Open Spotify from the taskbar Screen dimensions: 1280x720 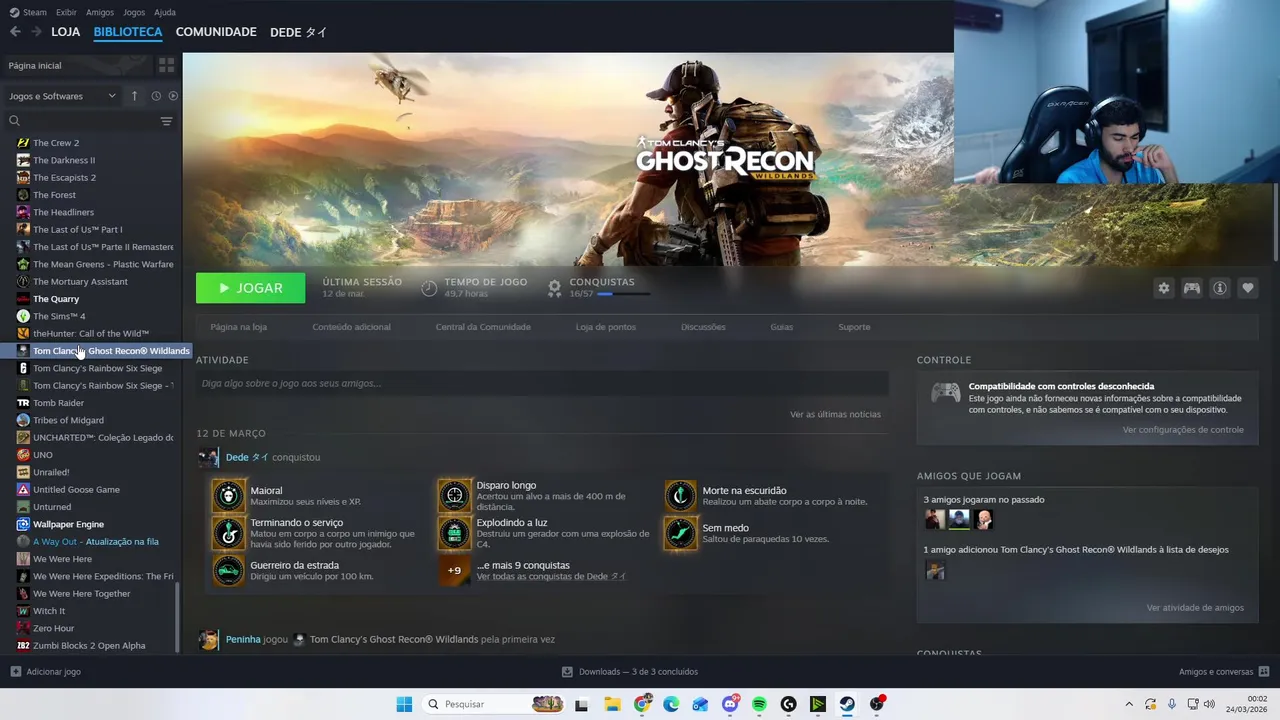(759, 704)
